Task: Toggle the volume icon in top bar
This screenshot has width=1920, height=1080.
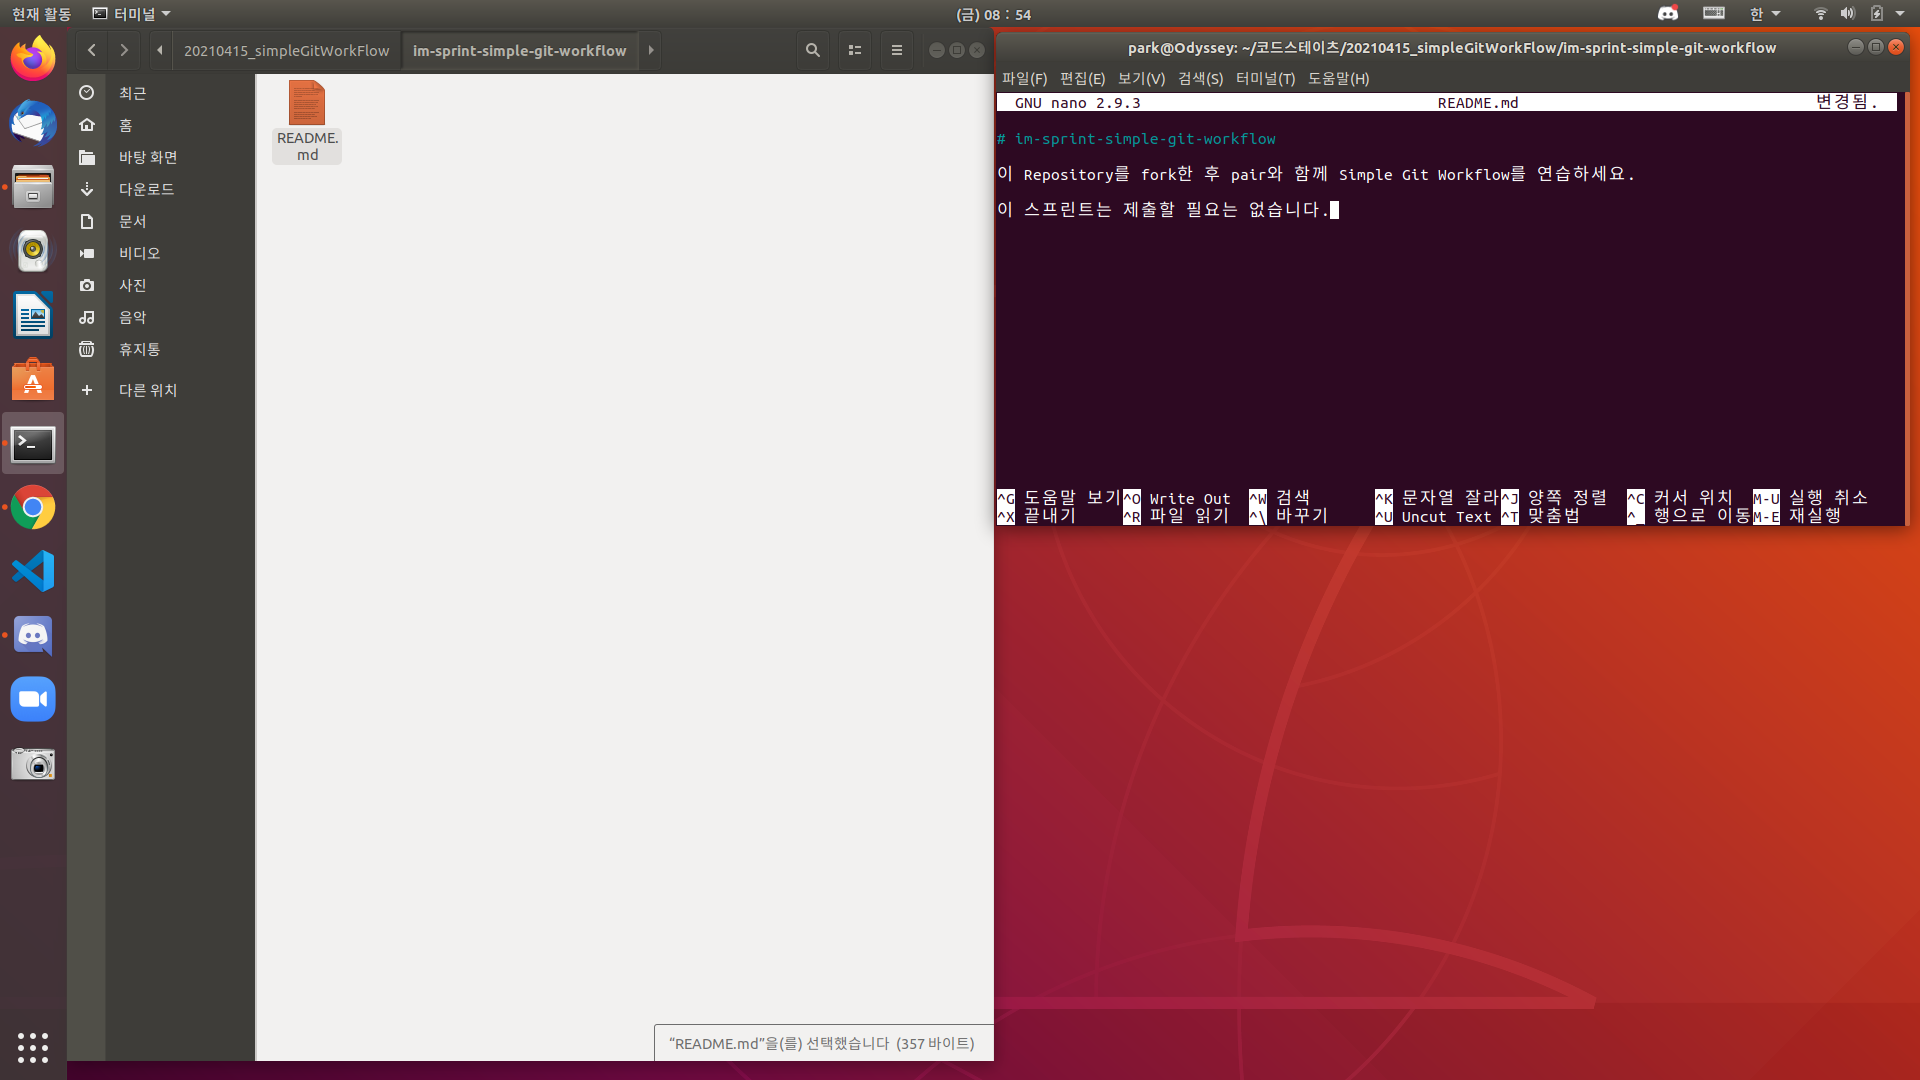Action: point(1847,14)
